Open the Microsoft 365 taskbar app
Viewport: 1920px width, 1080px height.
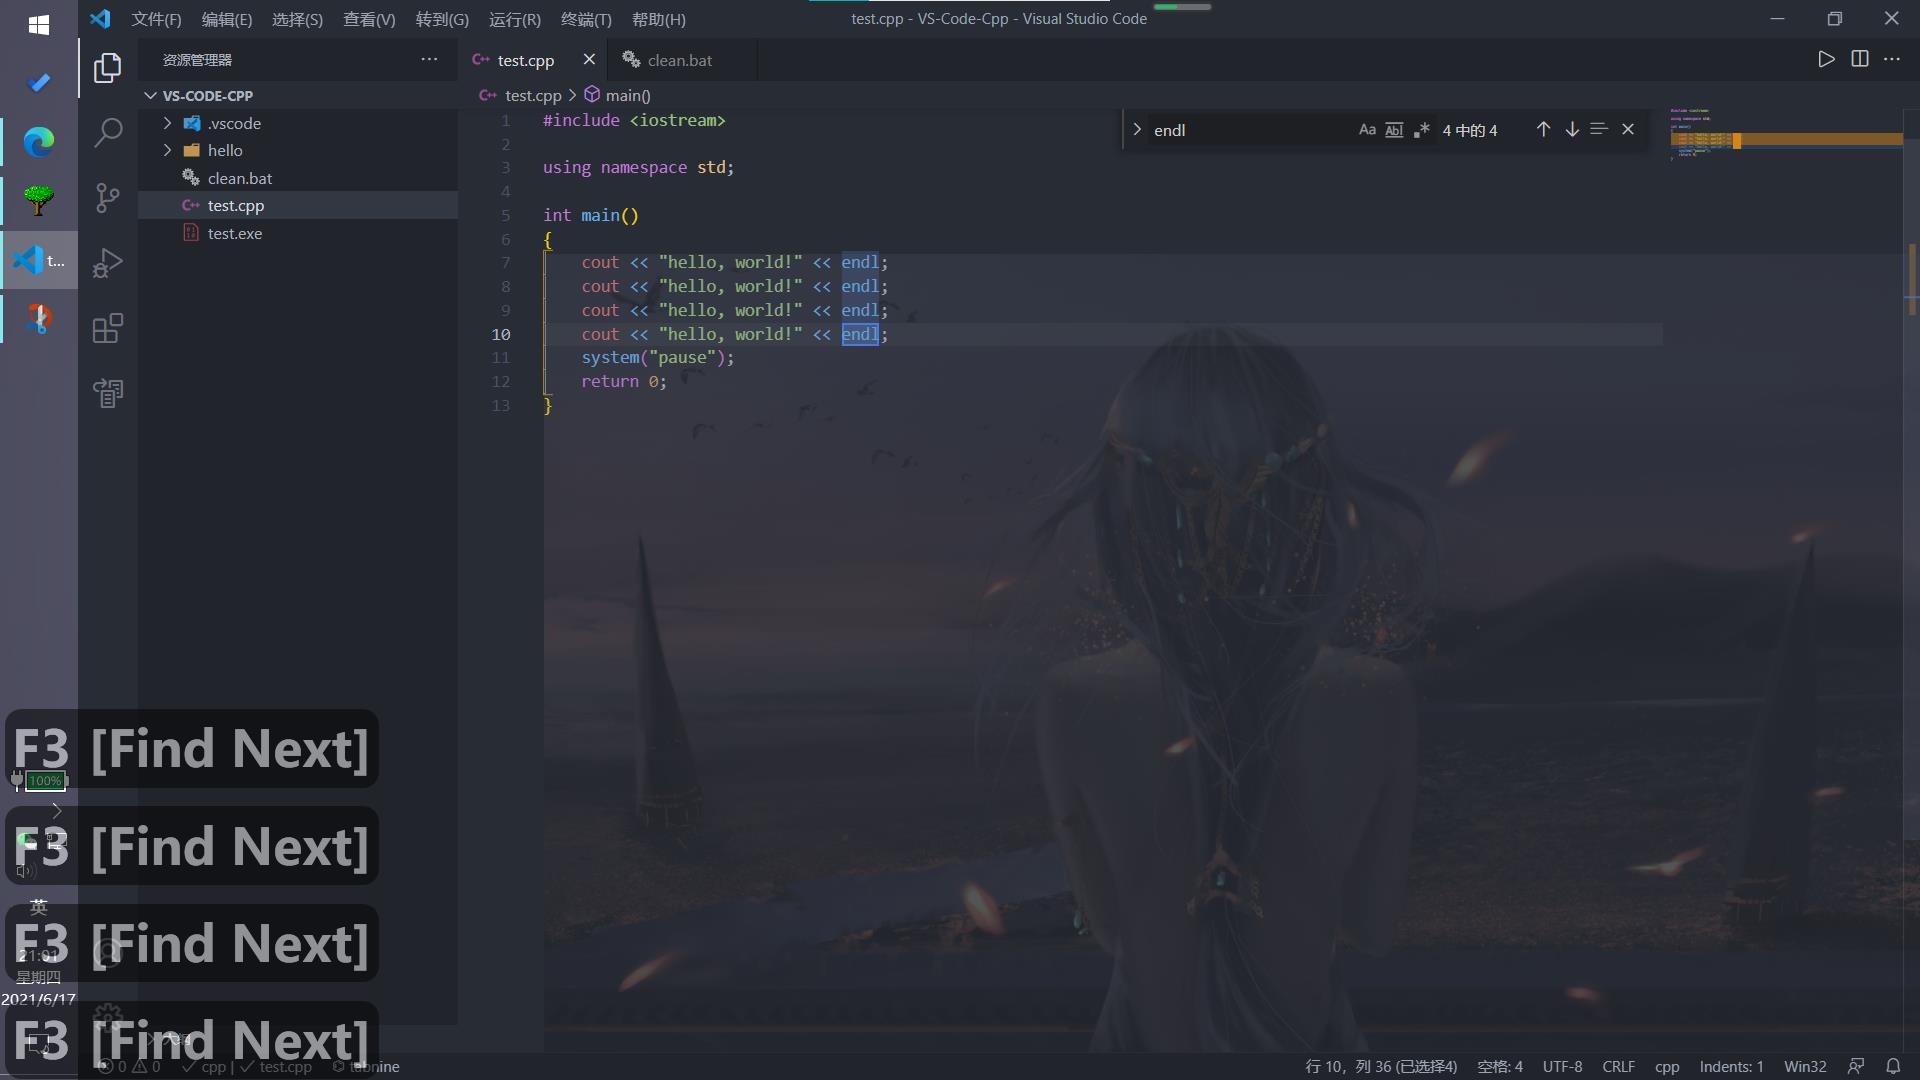[x=39, y=319]
